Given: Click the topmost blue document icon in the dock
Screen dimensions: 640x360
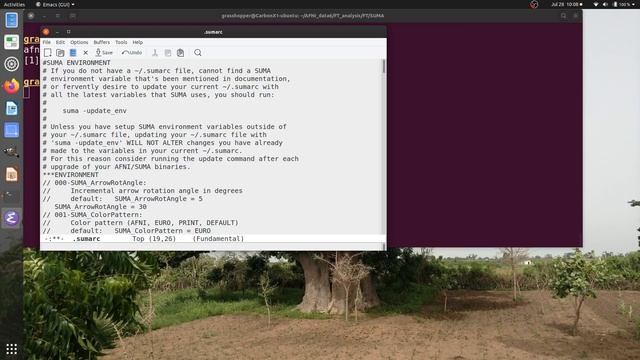Looking at the screenshot, I should (x=11, y=20).
